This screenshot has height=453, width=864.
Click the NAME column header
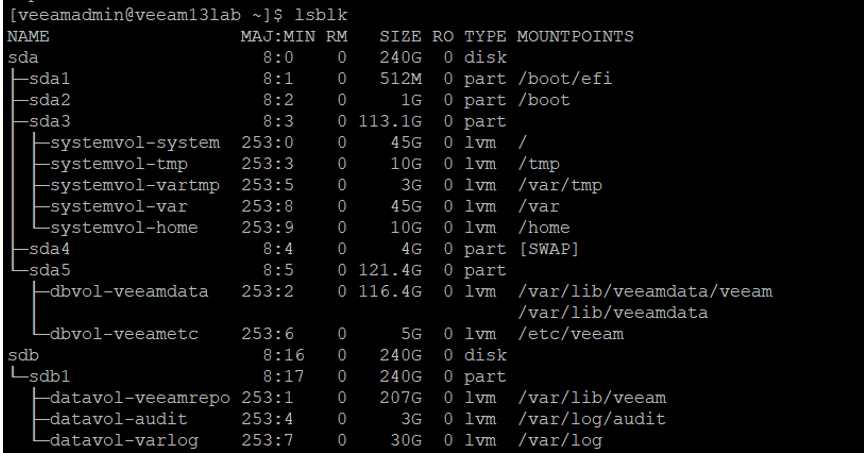(x=28, y=36)
